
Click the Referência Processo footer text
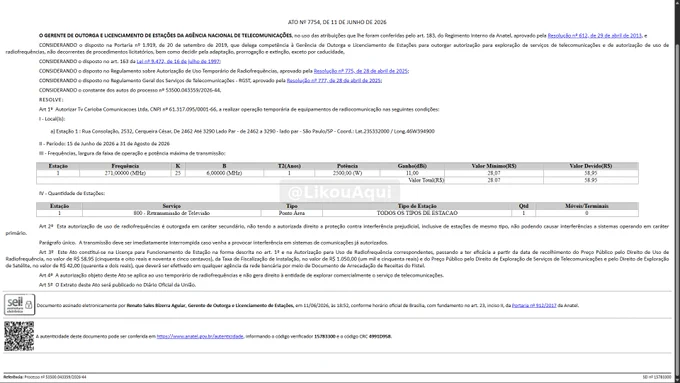45,377
